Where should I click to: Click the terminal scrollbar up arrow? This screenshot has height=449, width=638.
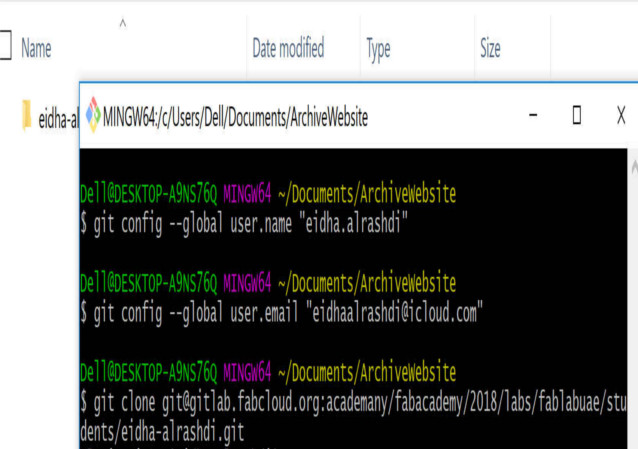click(x=634, y=167)
